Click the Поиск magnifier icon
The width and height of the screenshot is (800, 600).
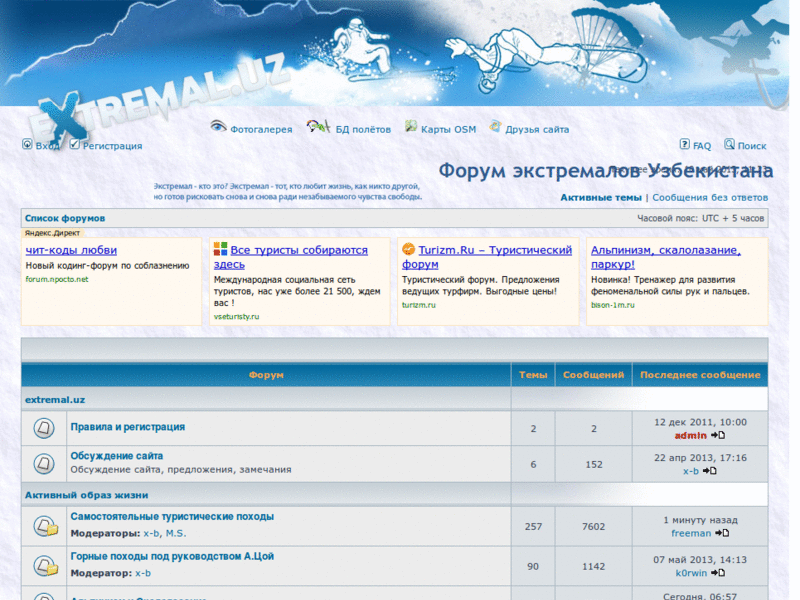(730, 145)
